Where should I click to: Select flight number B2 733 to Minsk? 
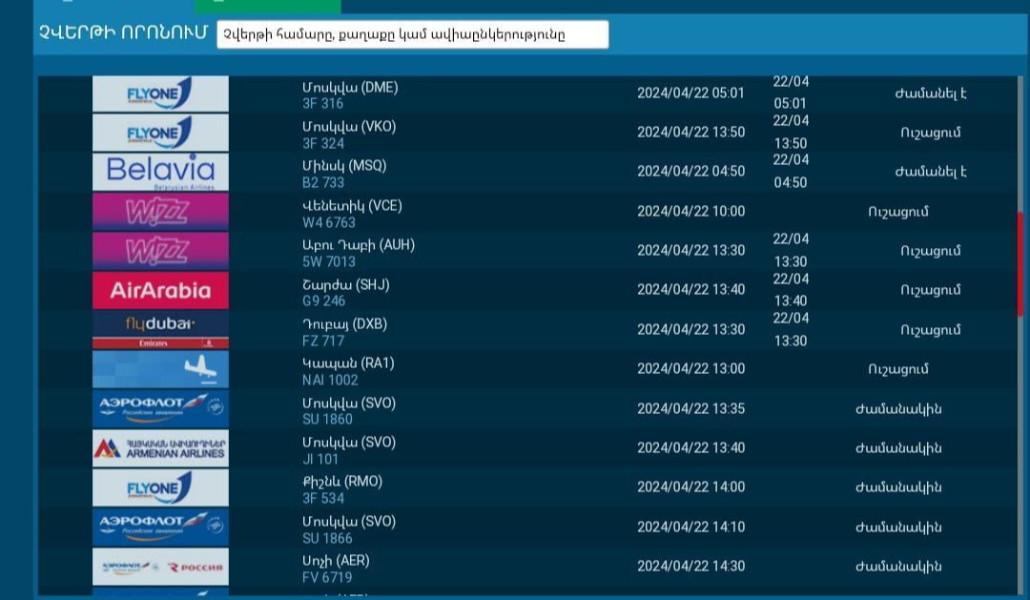point(323,183)
